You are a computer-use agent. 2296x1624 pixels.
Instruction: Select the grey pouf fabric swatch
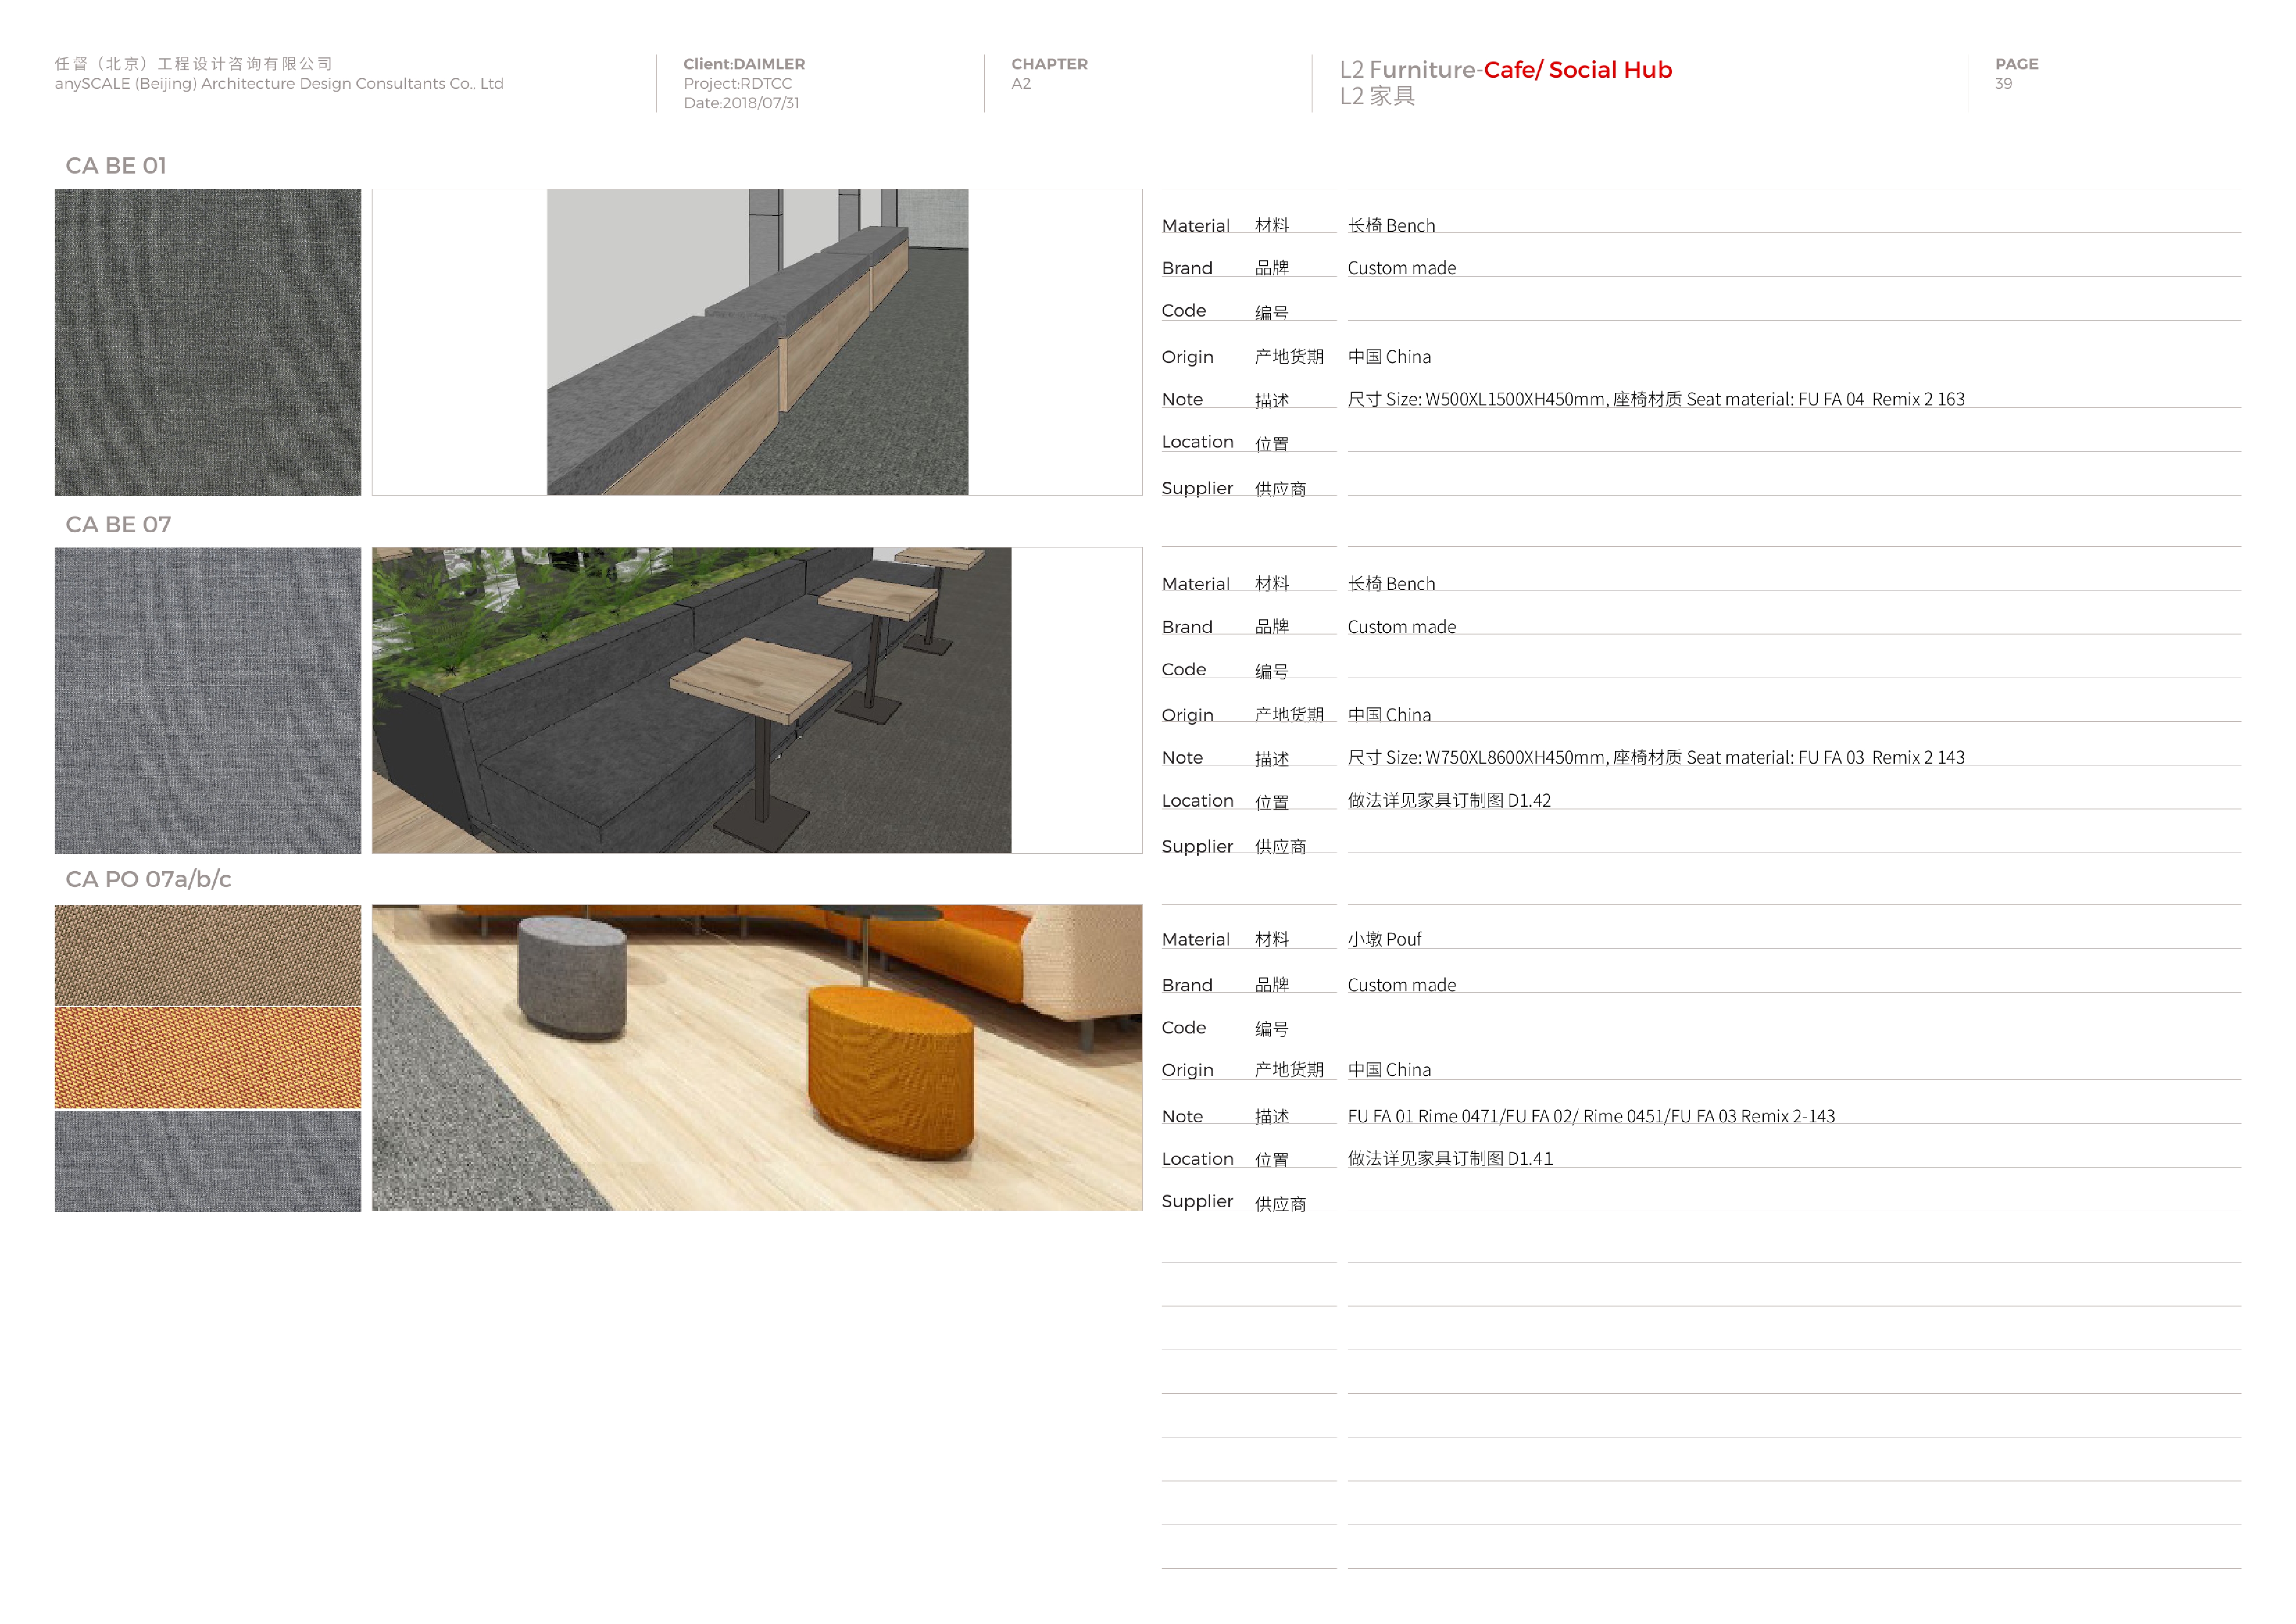tap(207, 1161)
